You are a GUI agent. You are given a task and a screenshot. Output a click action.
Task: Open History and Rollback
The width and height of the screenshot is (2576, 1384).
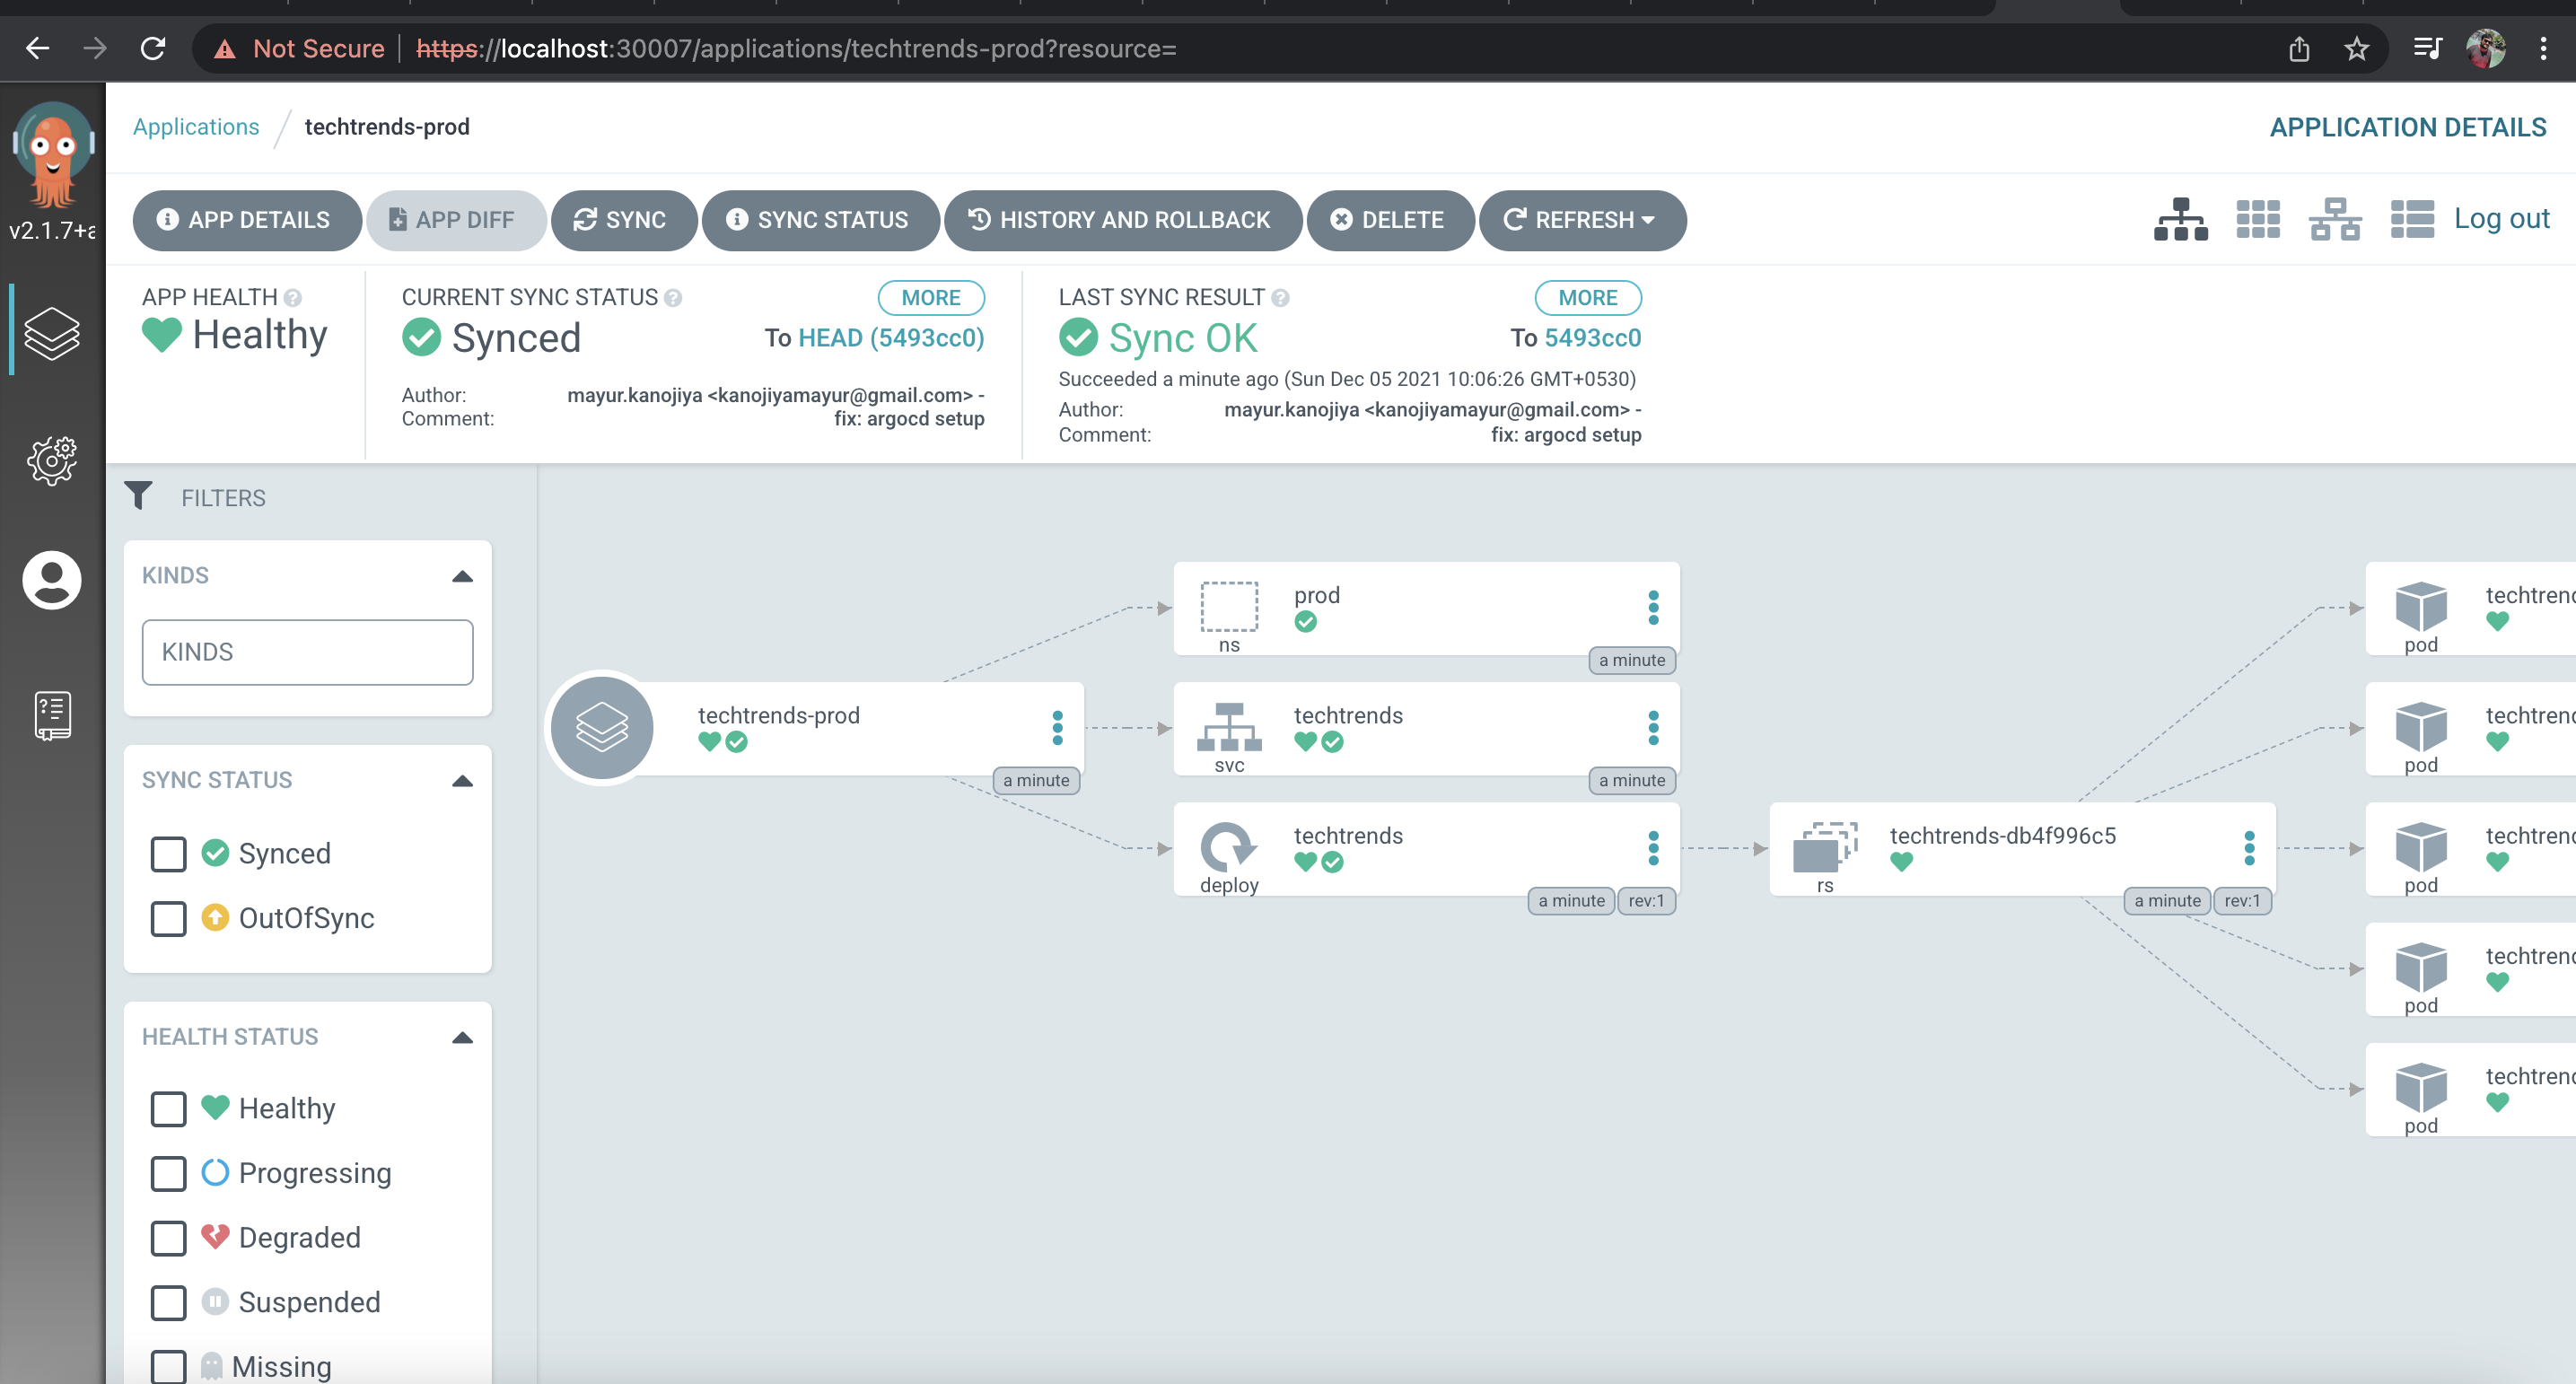pos(1122,220)
